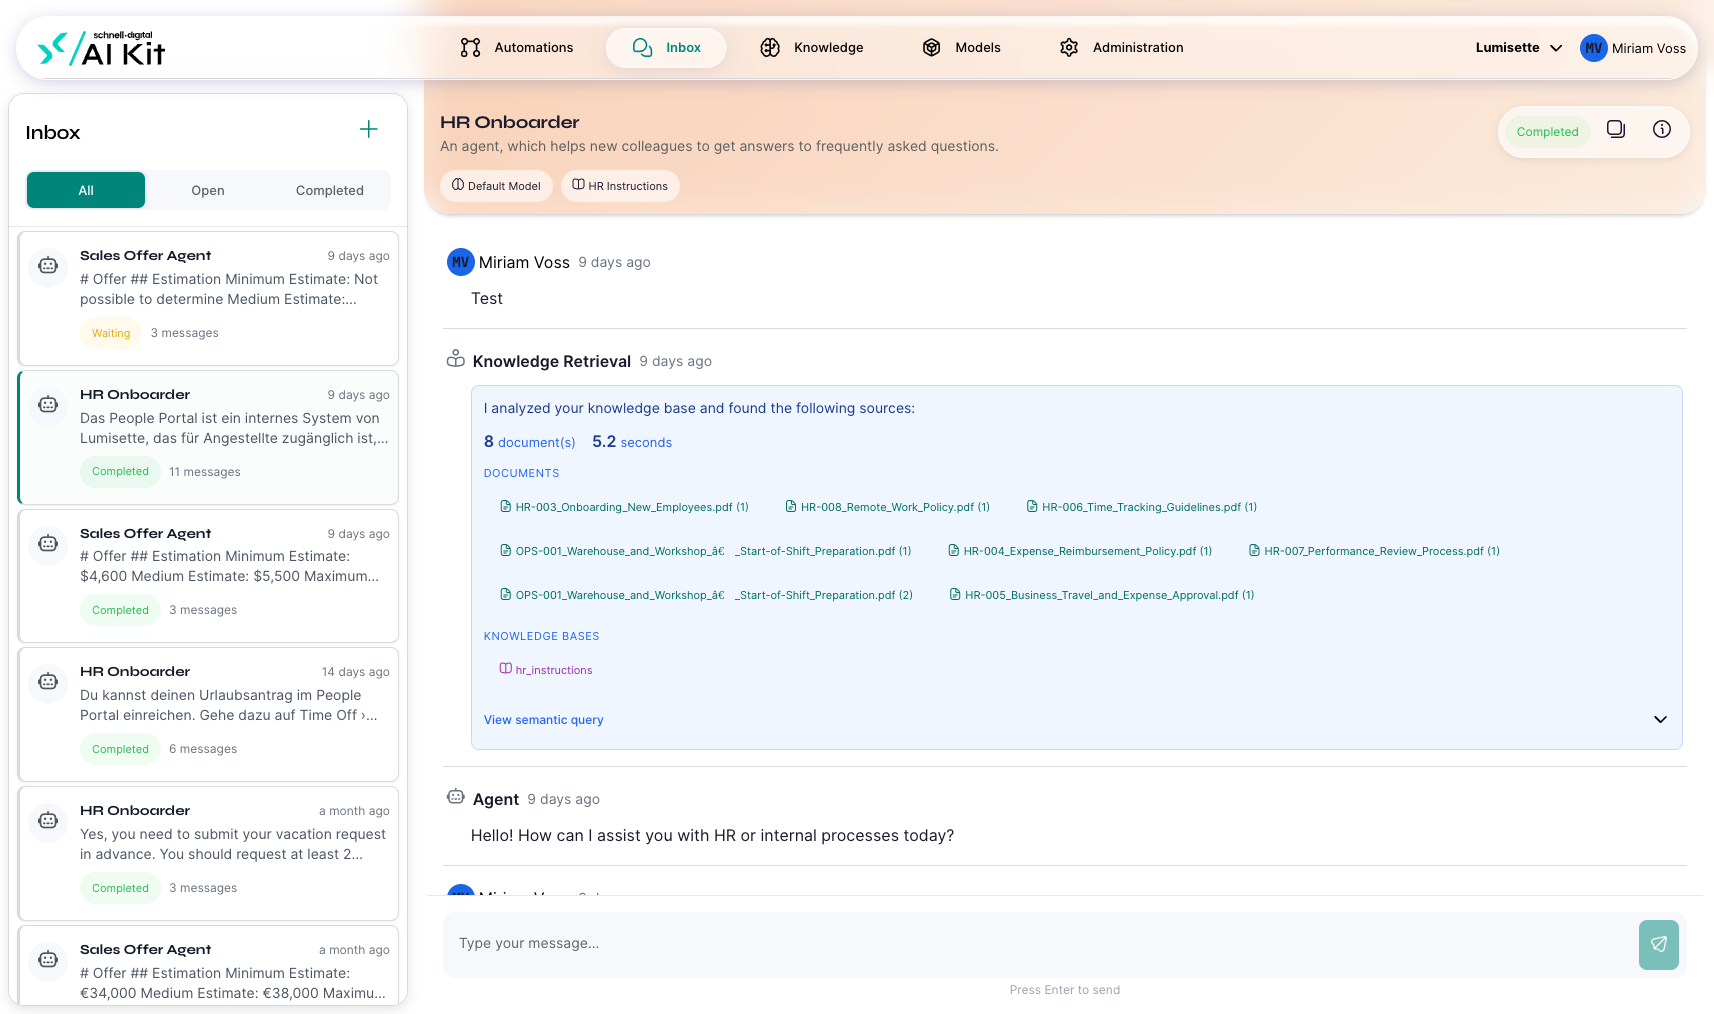Open the Knowledge section
Screen dimensions: 1714x1014
click(812, 48)
